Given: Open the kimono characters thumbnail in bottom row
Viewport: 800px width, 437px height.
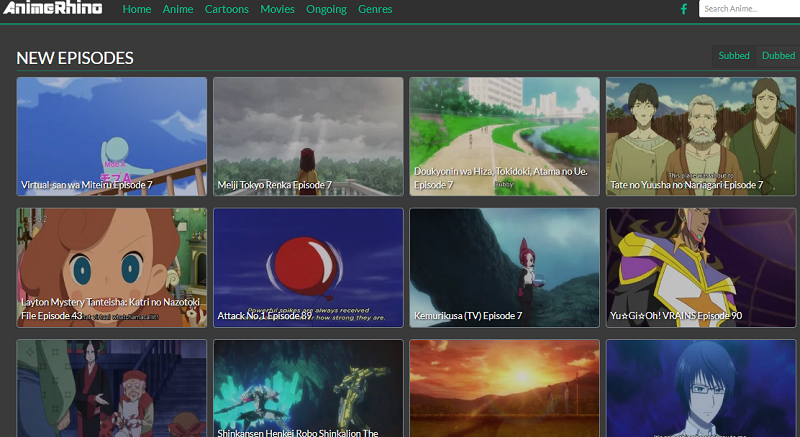Looking at the screenshot, I should 112,388.
